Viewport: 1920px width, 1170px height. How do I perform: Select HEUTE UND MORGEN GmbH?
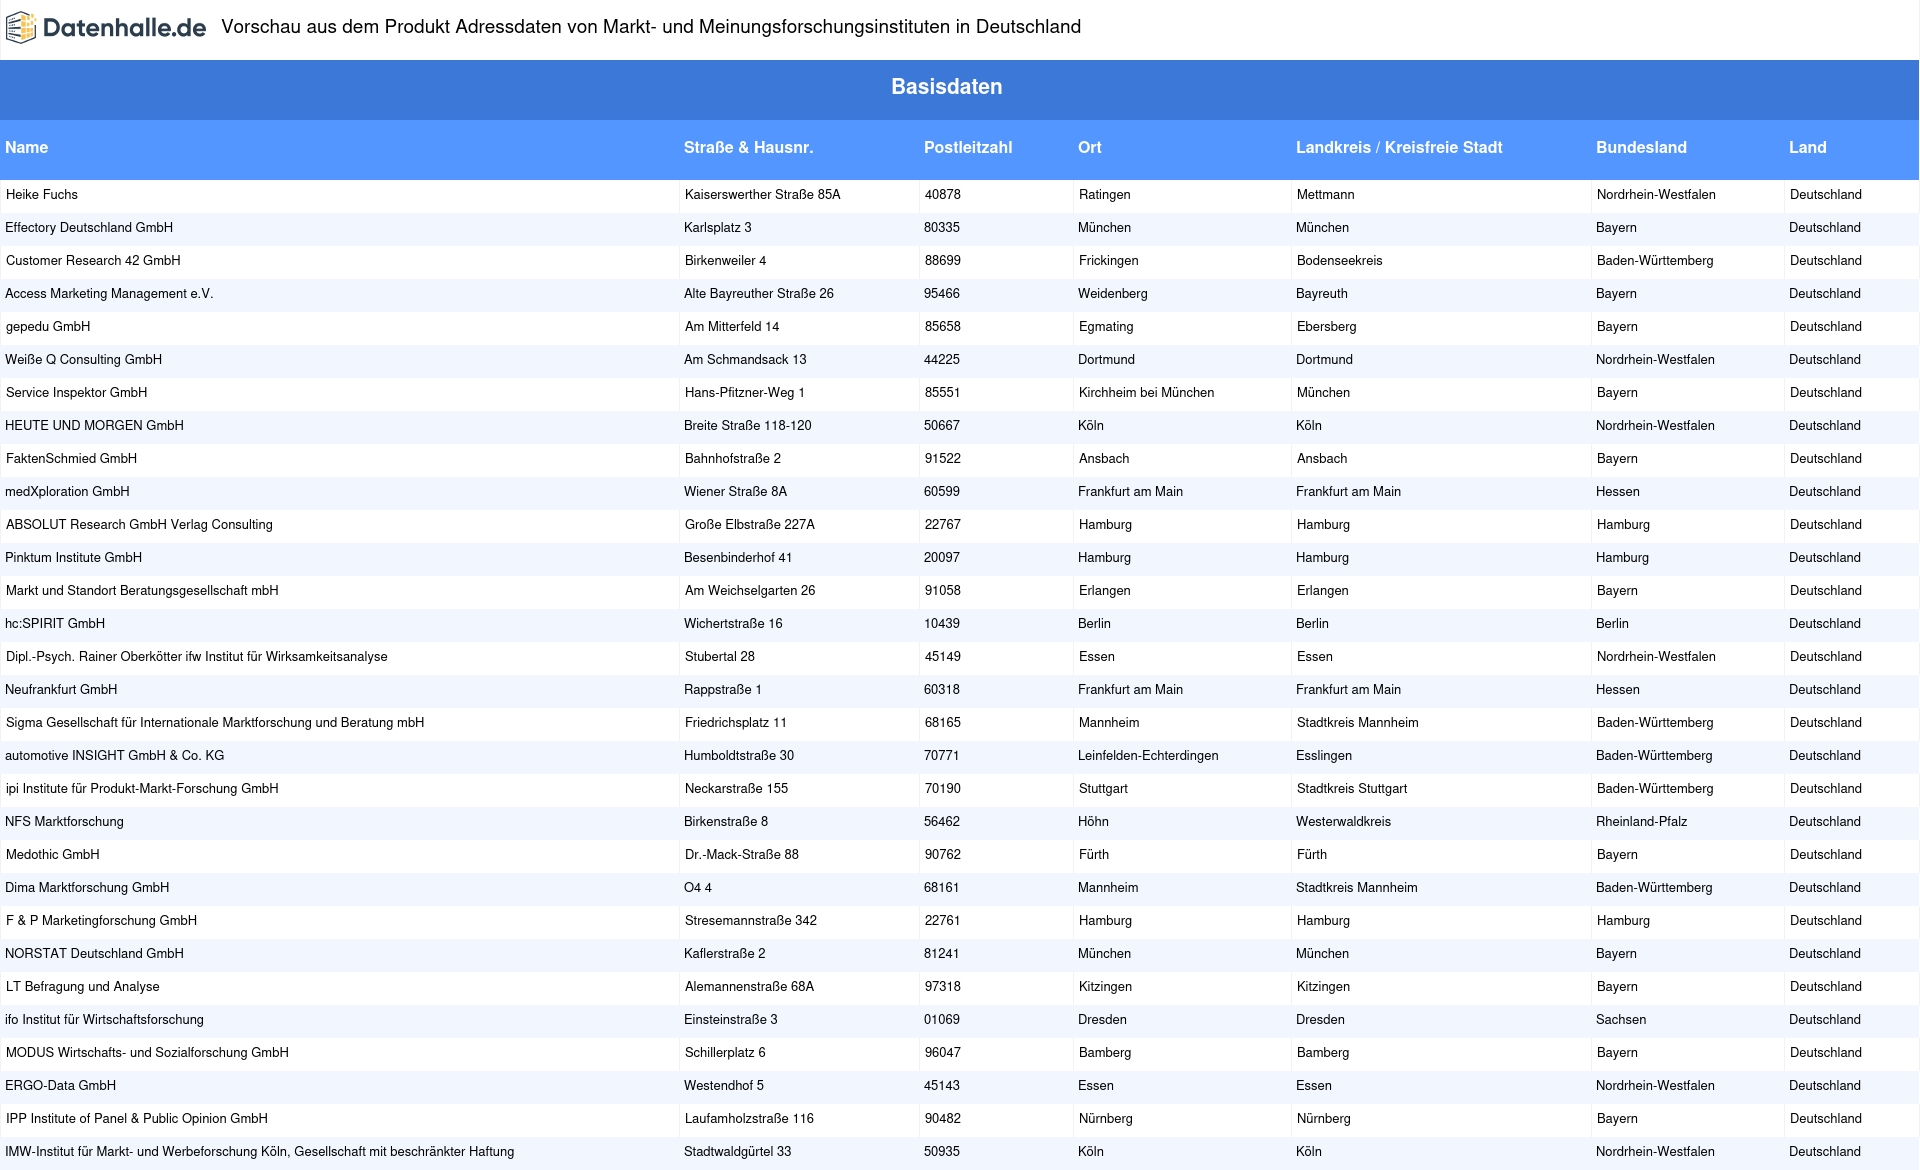(x=94, y=425)
